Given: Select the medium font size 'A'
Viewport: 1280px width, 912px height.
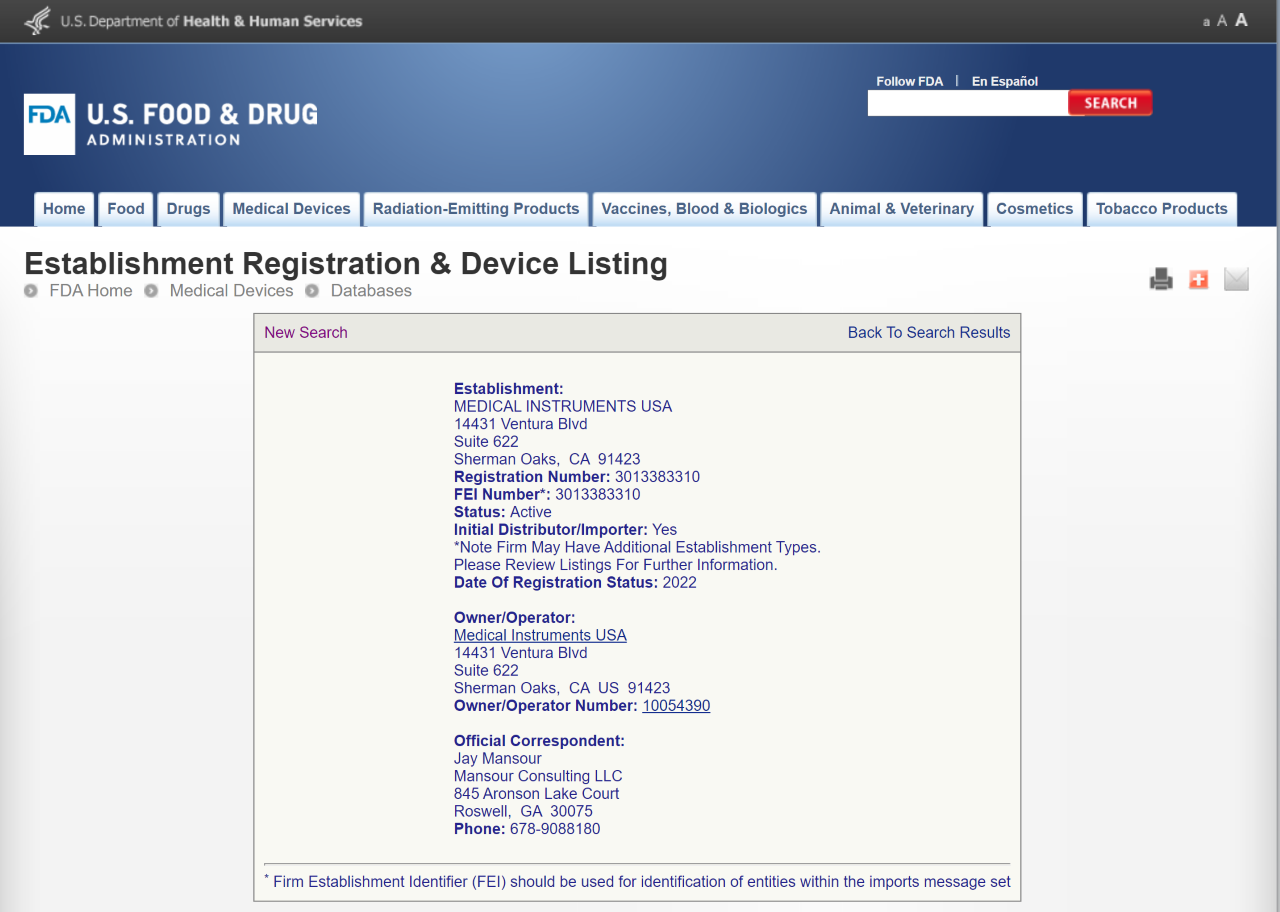Looking at the screenshot, I should click(x=1221, y=21).
